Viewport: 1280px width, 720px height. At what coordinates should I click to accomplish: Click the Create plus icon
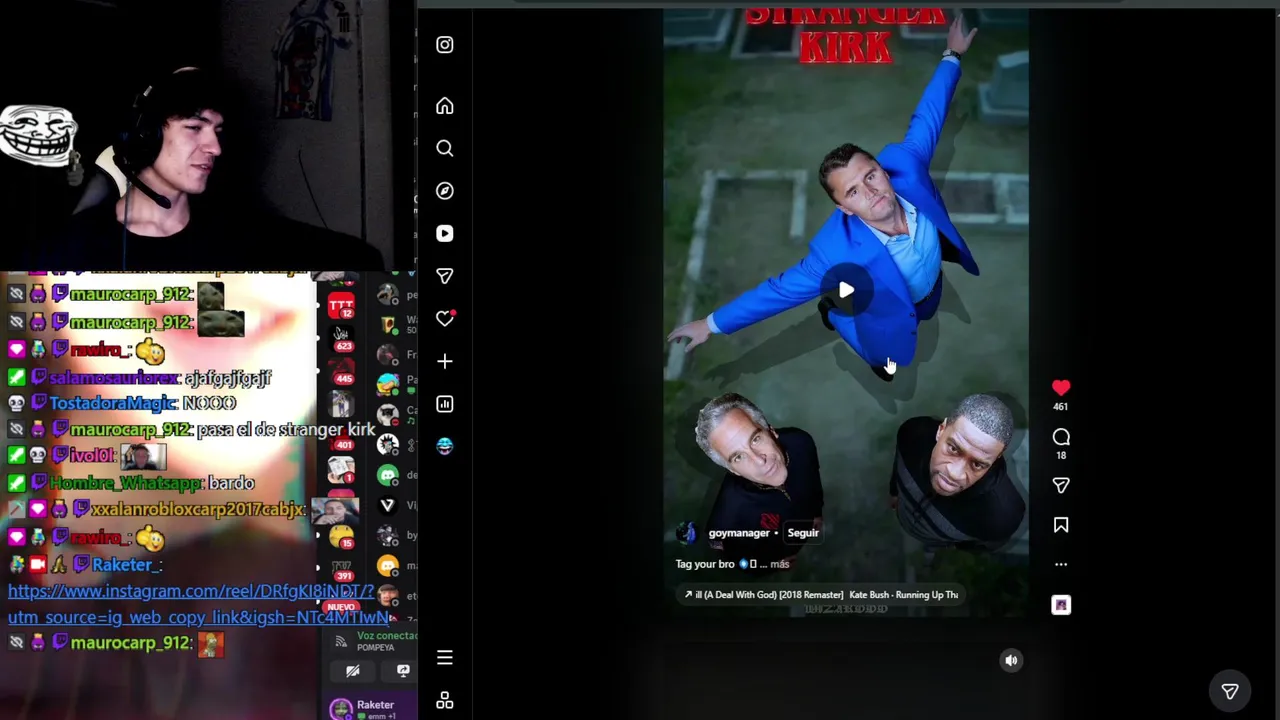click(x=445, y=361)
